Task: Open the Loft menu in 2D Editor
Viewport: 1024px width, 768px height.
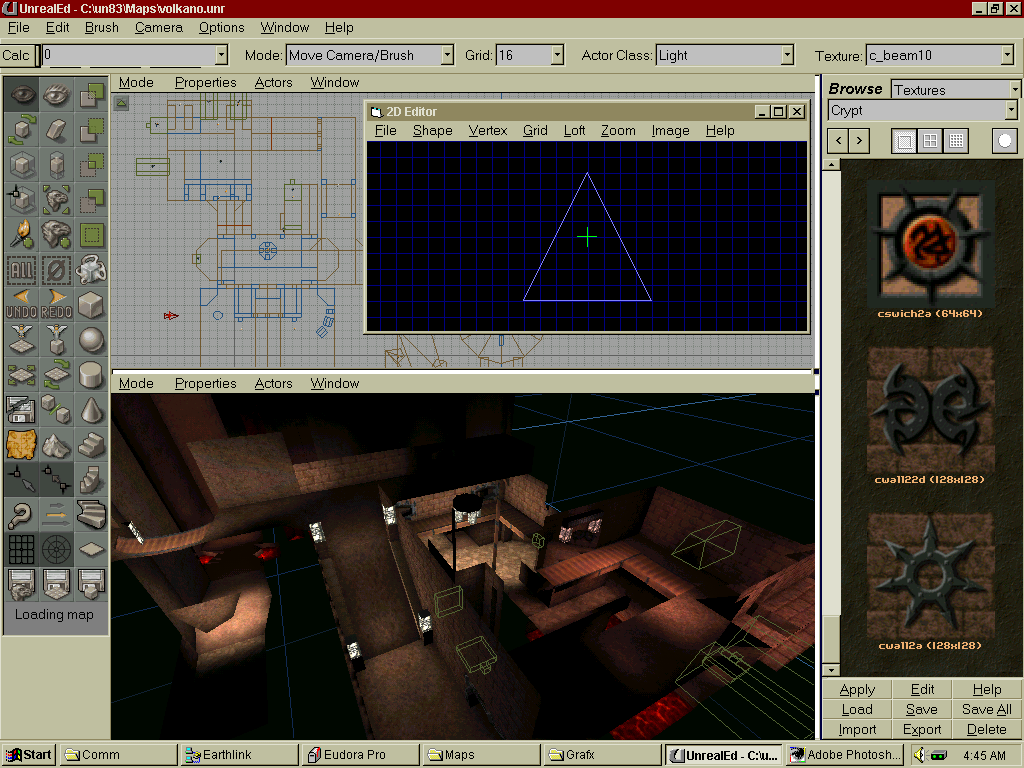Action: pyautogui.click(x=574, y=130)
